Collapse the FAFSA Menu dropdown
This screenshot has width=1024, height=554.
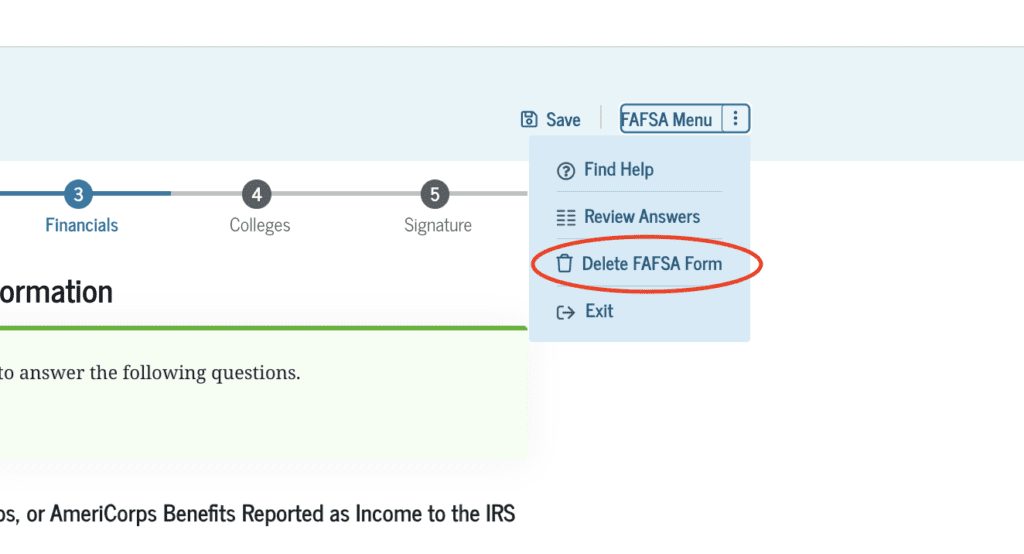point(667,120)
